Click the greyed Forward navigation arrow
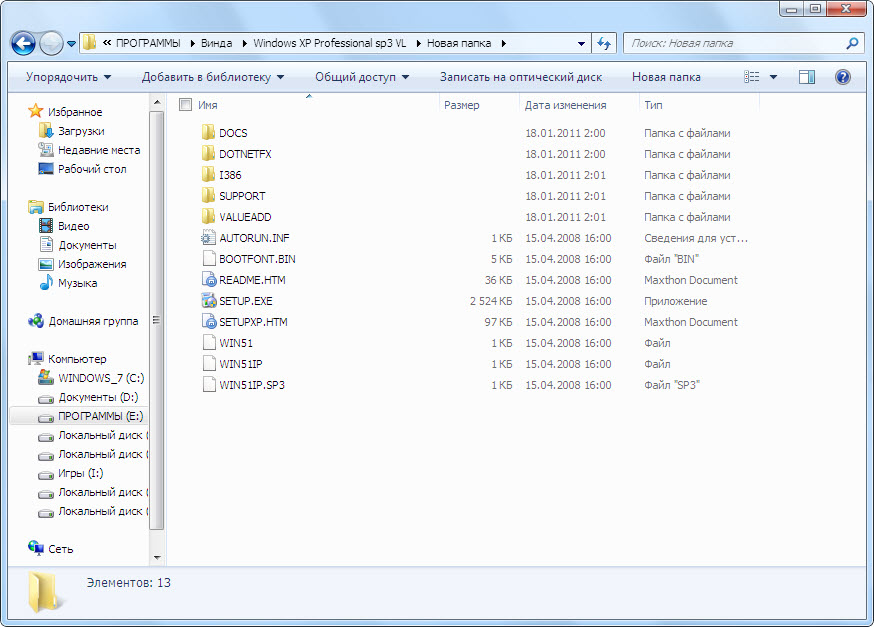 coord(51,43)
